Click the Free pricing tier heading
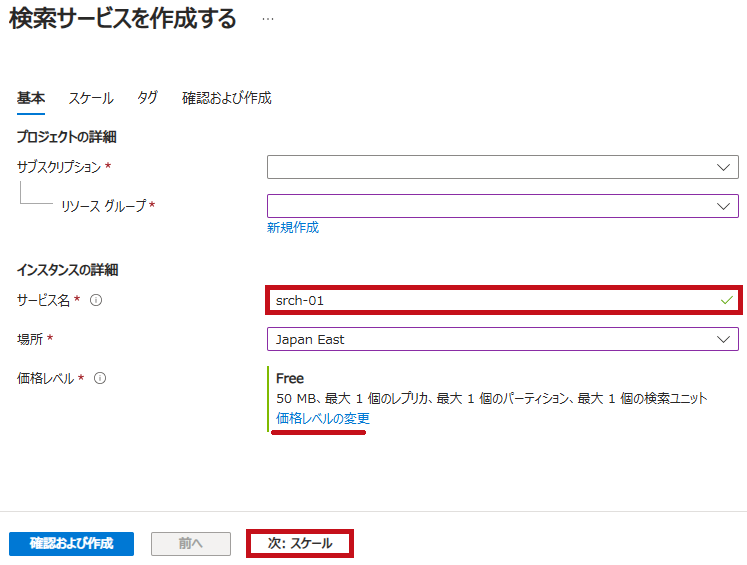Screen dimensions: 747x565 coord(290,378)
